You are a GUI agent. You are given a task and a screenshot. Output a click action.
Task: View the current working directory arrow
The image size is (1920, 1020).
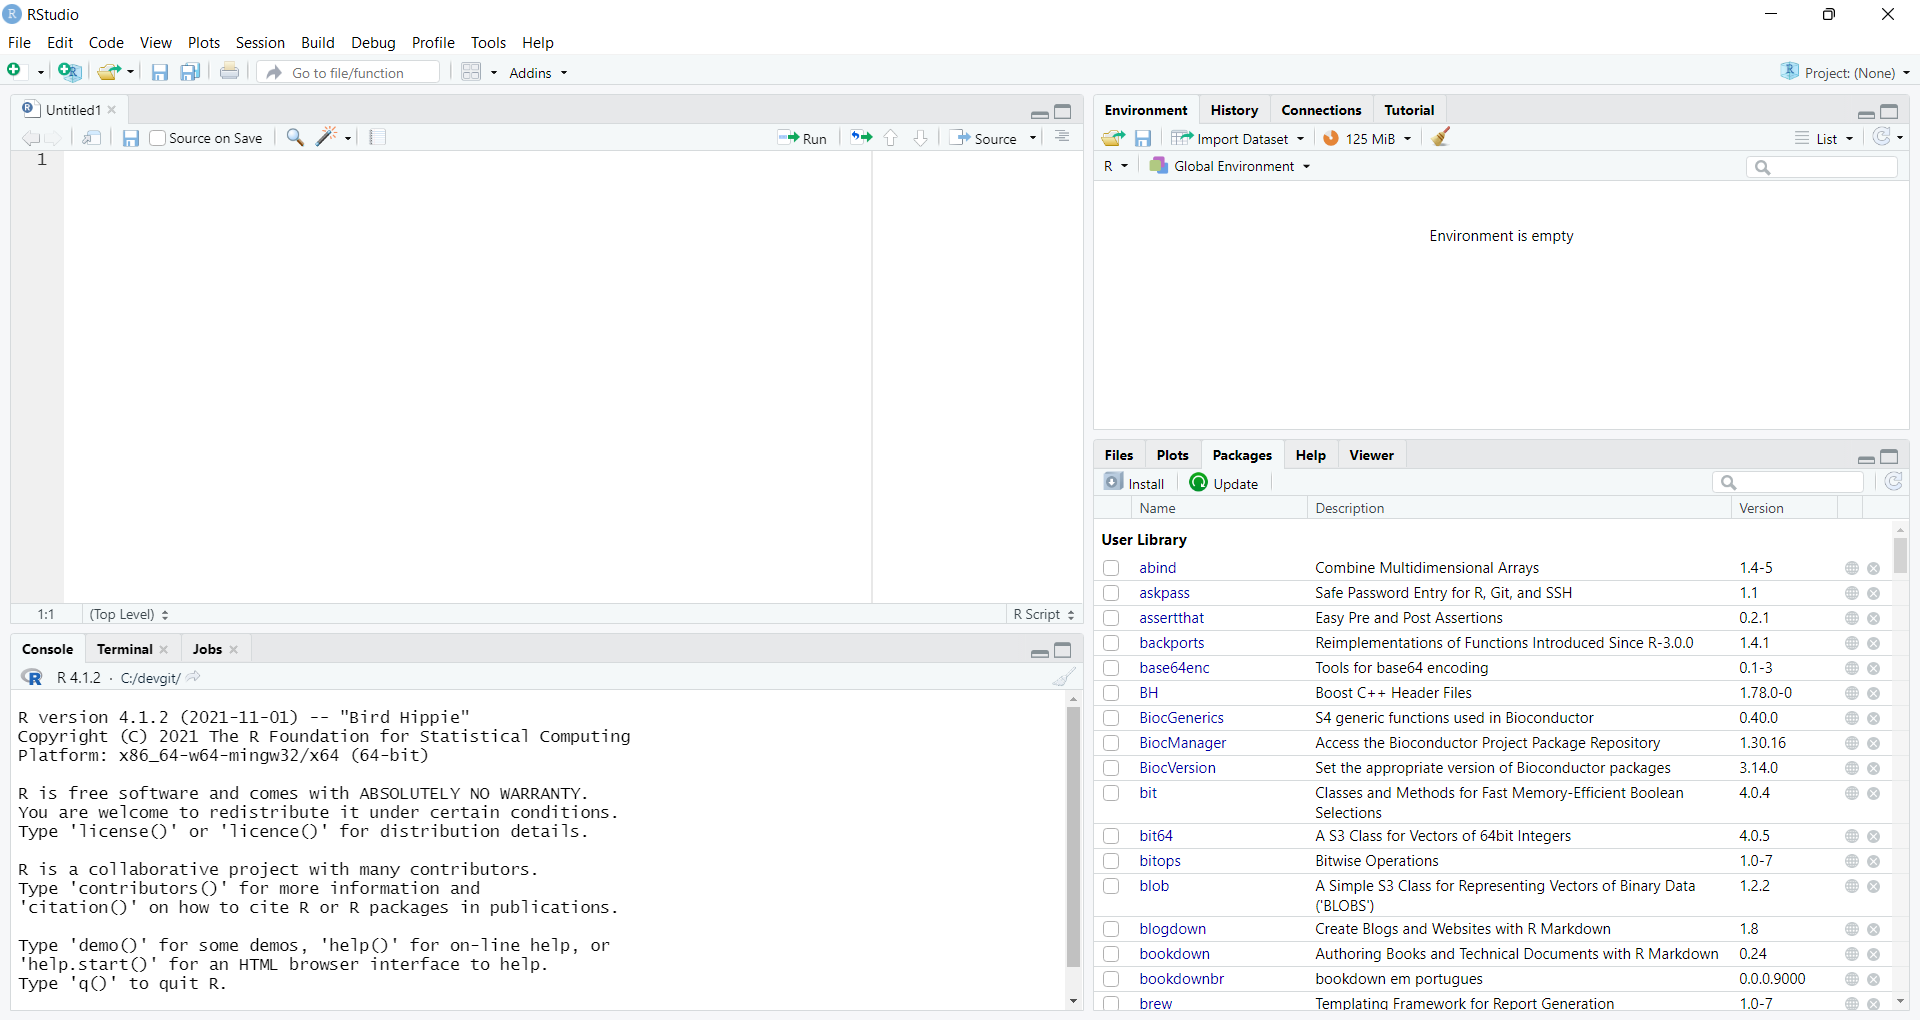click(x=193, y=677)
